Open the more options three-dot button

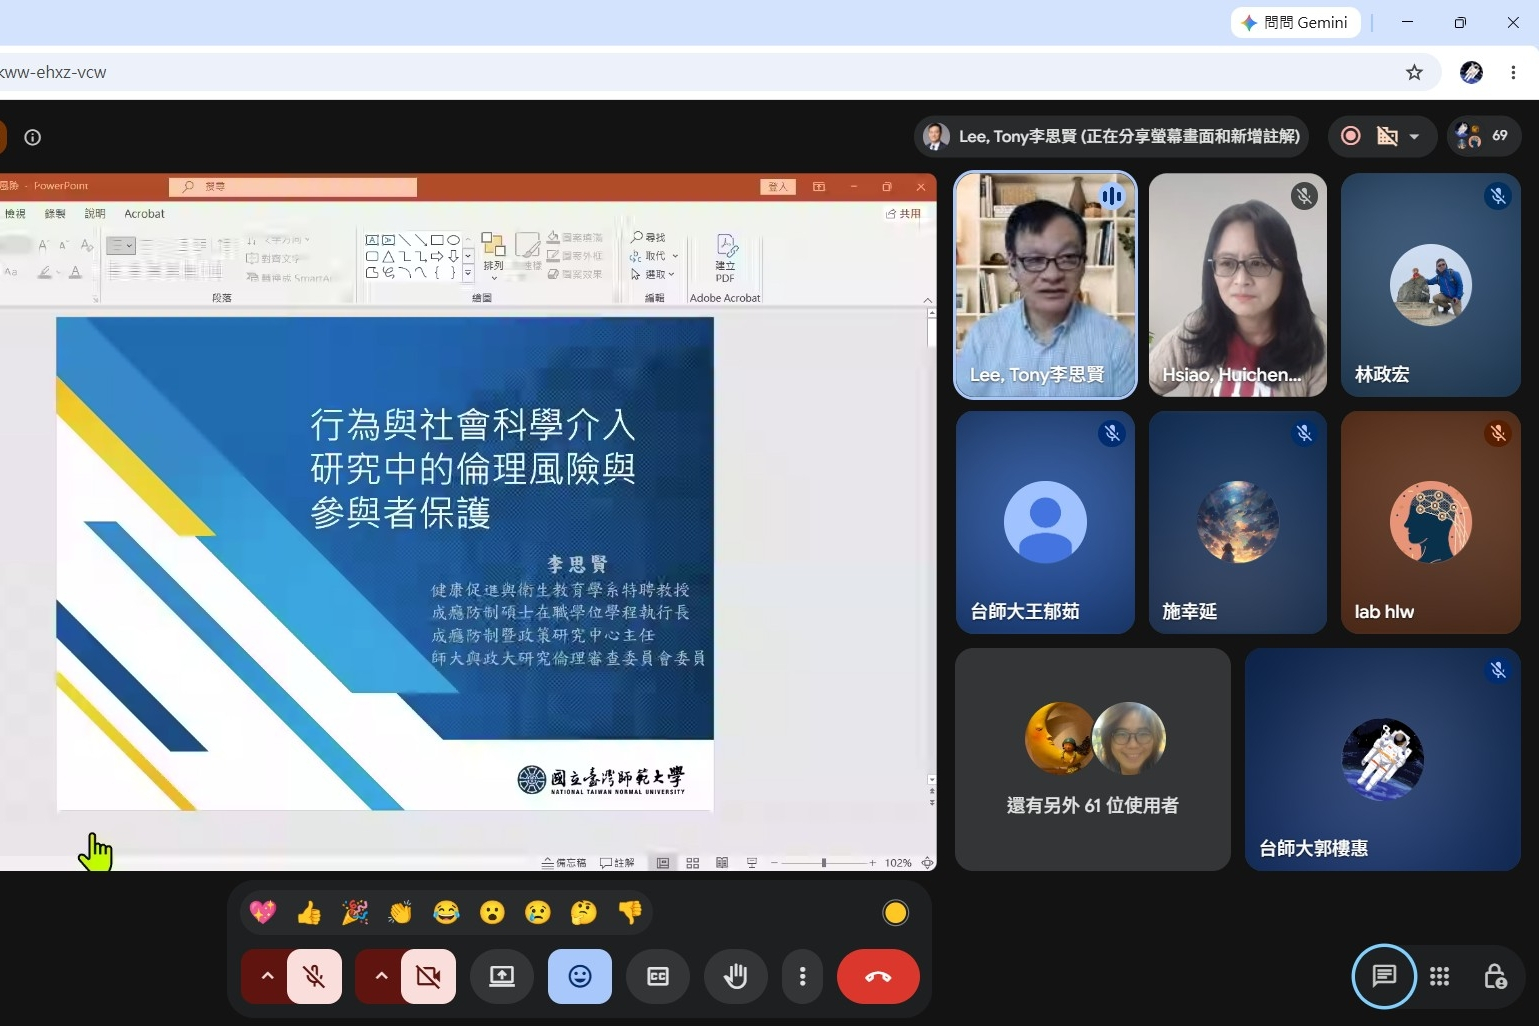point(802,976)
